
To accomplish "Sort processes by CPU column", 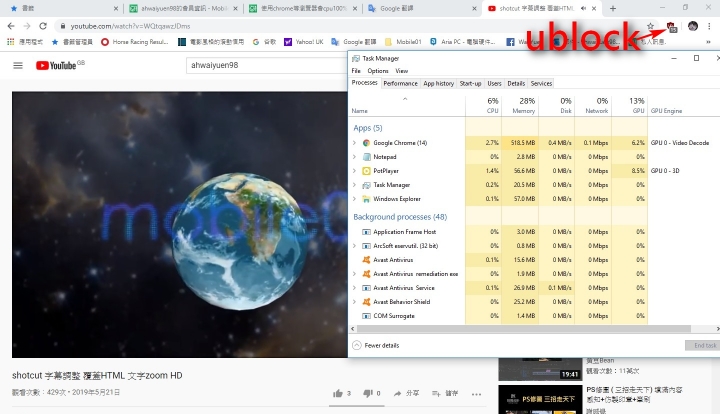I will (x=484, y=105).
